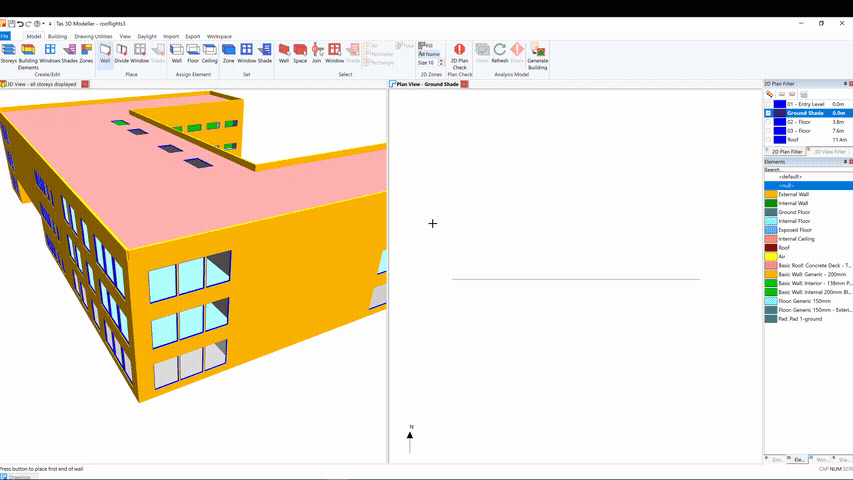Open Building Elements in the ribbon

pos(28,57)
